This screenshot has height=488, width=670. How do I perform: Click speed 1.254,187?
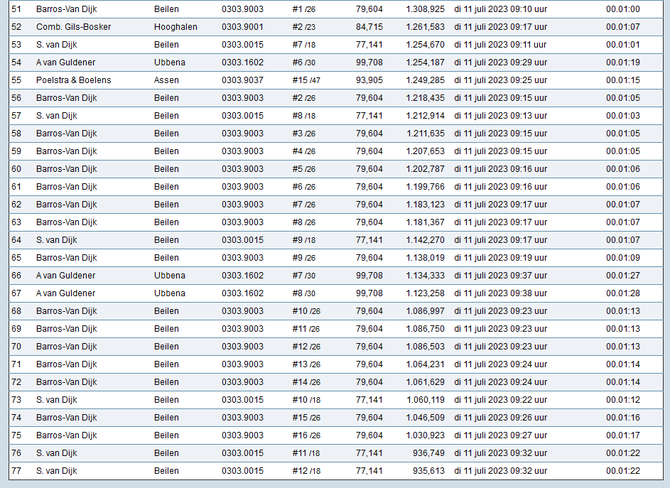click(425, 62)
